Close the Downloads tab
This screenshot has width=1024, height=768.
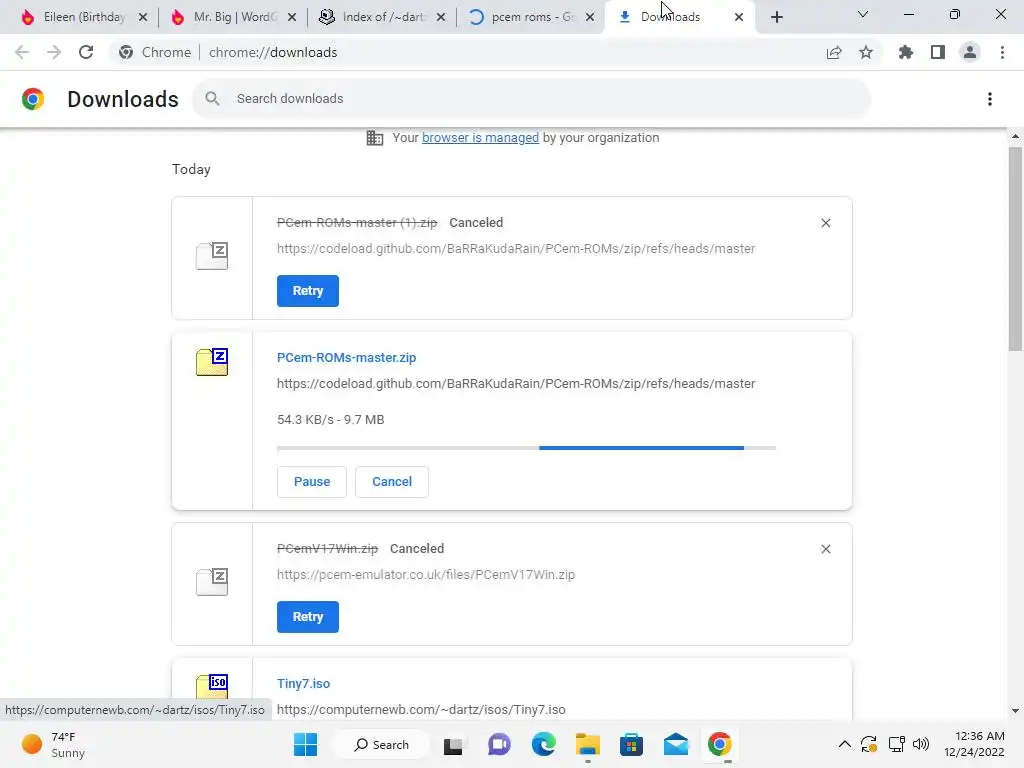739,17
